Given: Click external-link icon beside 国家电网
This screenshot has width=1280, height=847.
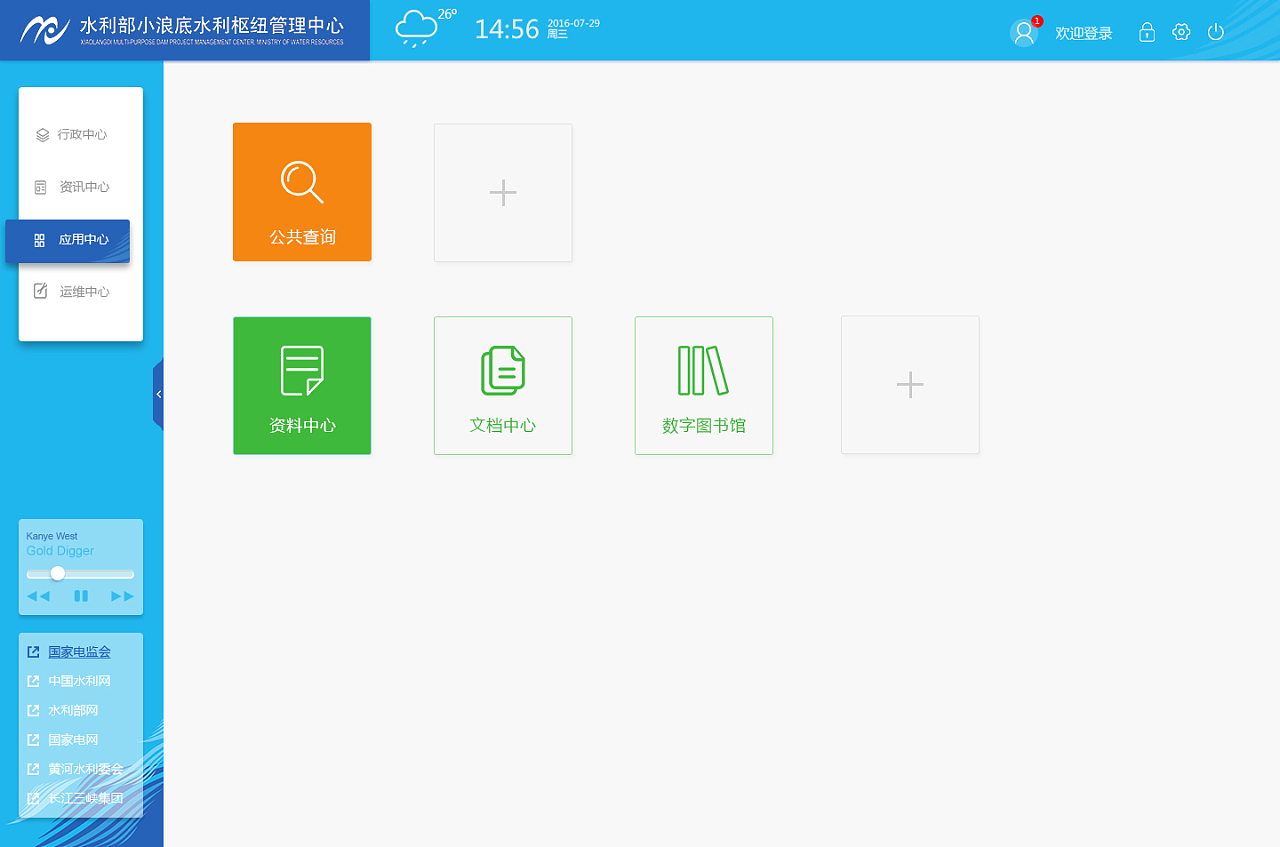Looking at the screenshot, I should click(x=33, y=740).
